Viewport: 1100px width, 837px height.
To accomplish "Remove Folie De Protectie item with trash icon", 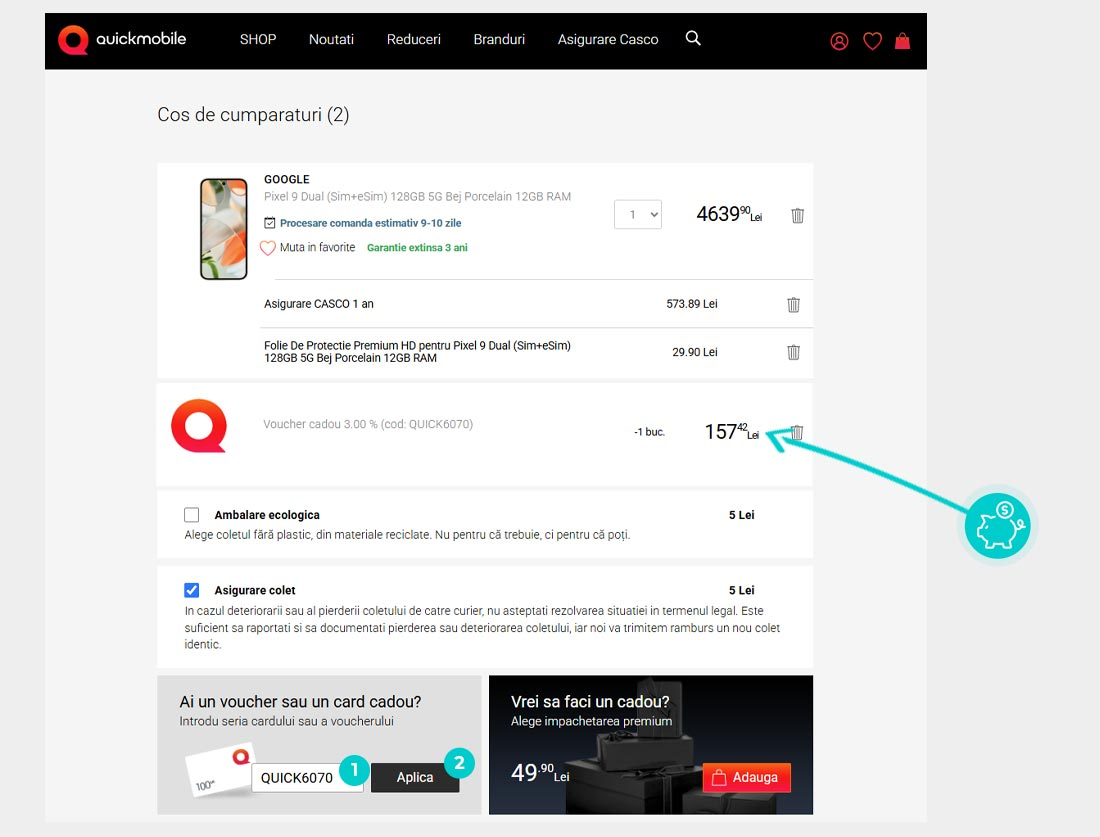I will [x=793, y=352].
